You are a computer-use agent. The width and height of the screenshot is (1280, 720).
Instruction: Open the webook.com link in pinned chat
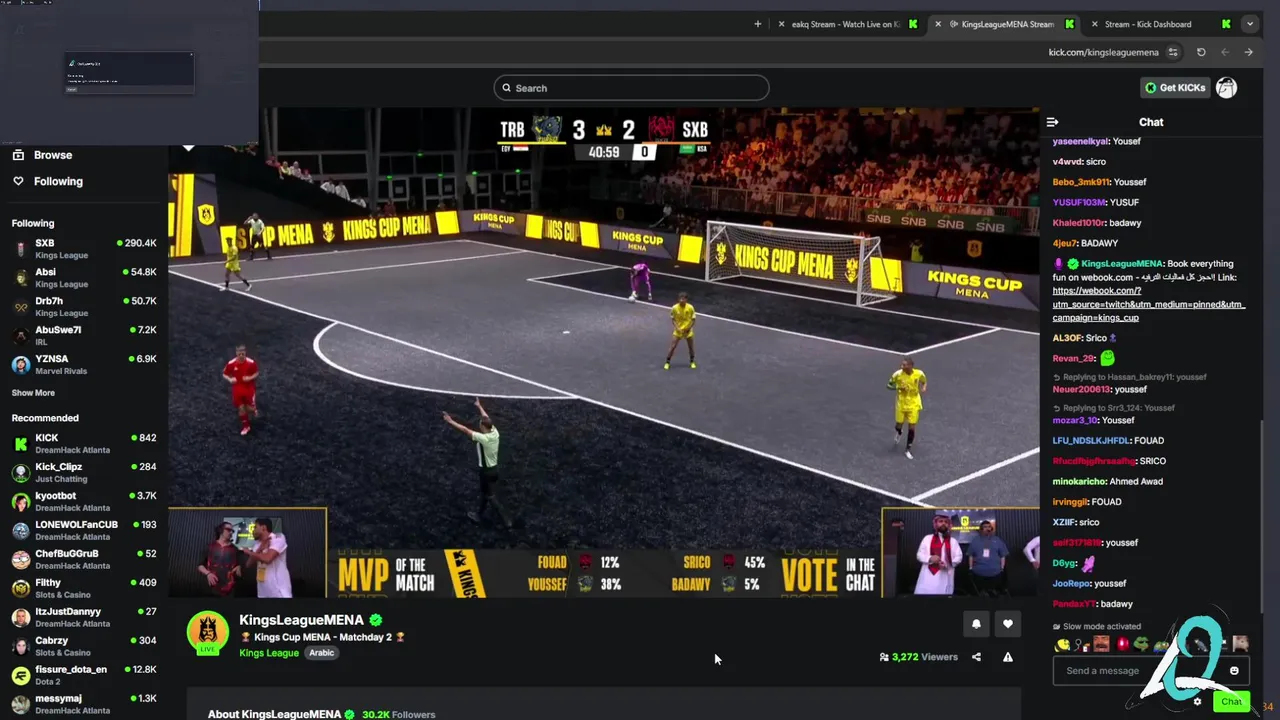pos(1148,304)
